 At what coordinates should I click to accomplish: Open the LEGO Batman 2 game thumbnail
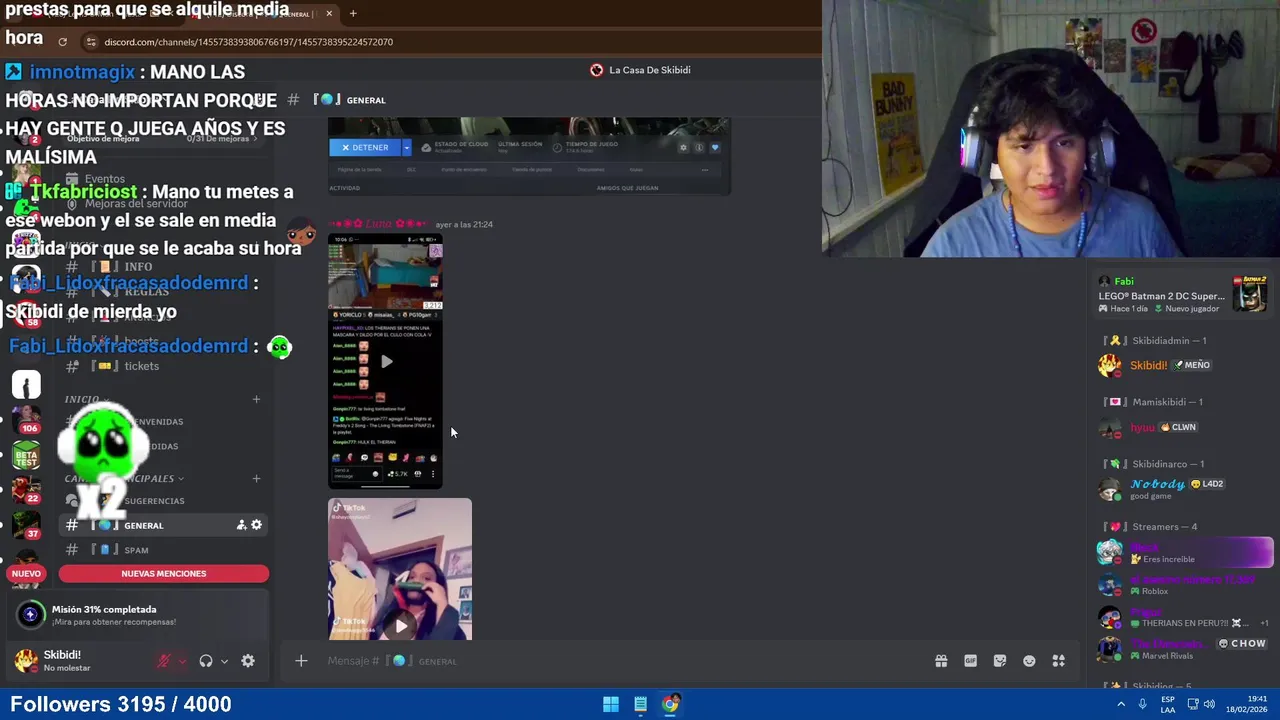point(1250,294)
